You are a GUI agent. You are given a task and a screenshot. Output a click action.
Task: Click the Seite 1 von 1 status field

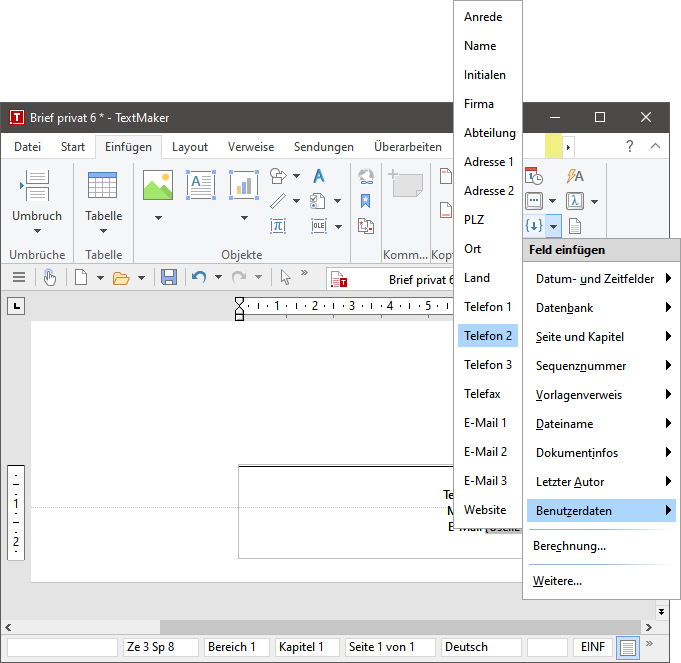point(390,647)
